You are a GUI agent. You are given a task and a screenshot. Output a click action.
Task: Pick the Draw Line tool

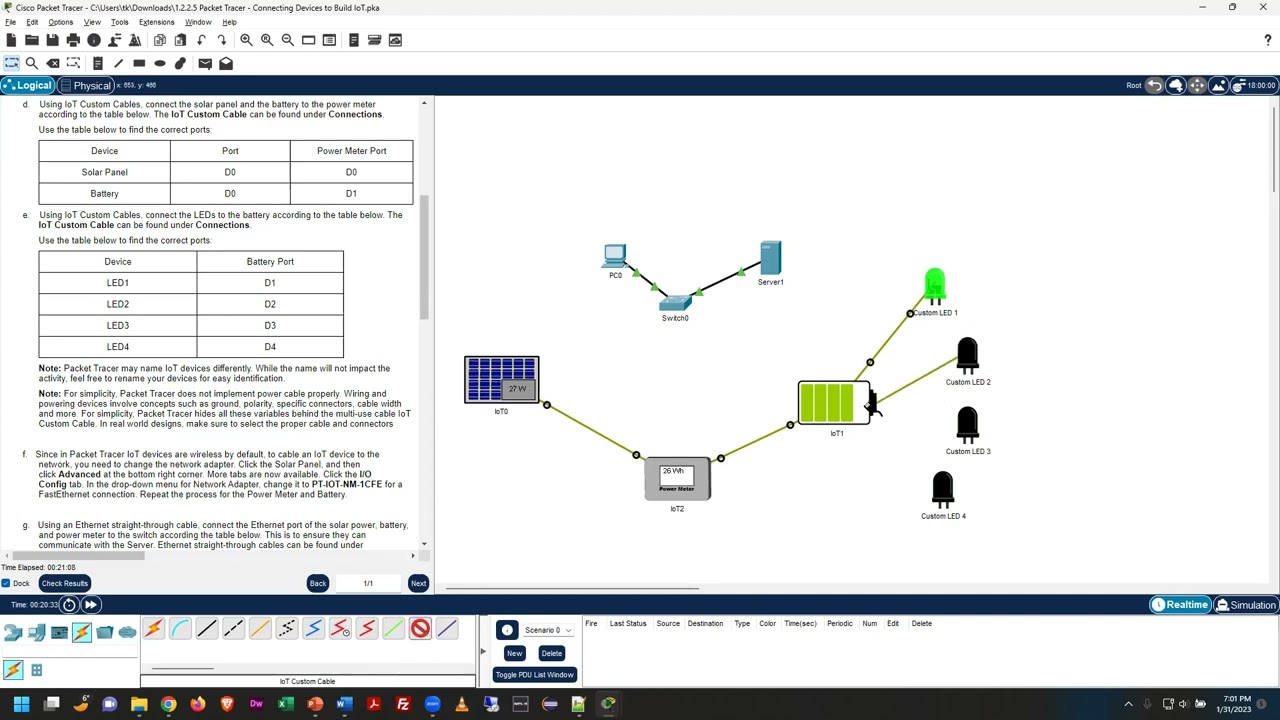(x=118, y=63)
